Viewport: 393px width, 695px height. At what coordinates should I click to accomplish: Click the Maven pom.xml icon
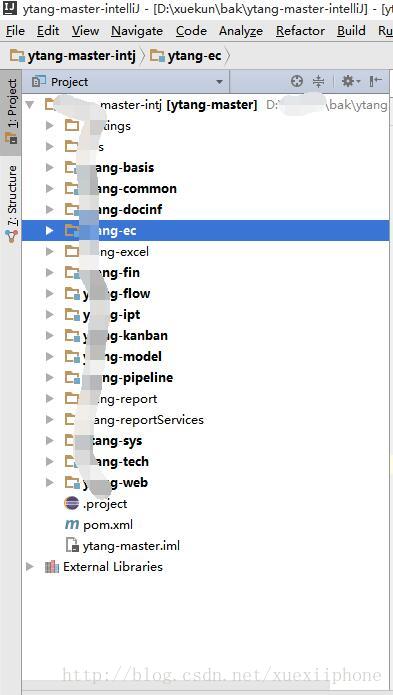click(x=72, y=525)
